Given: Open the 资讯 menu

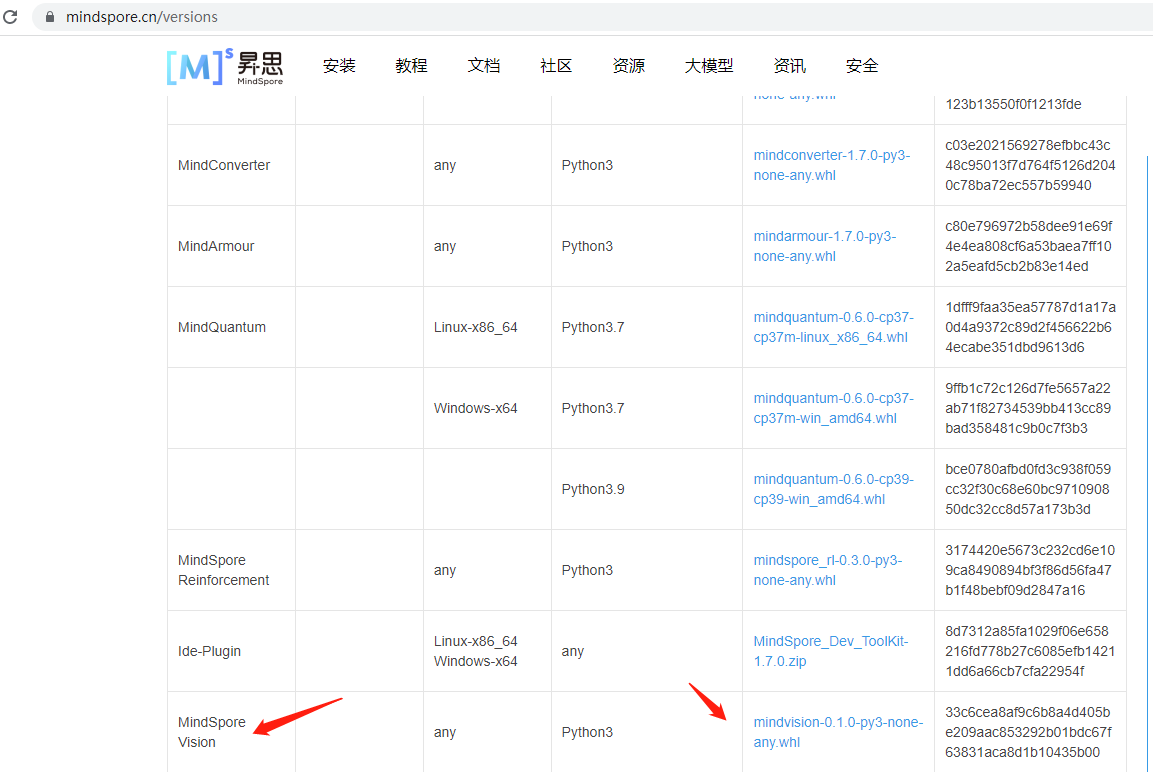Looking at the screenshot, I should click(x=790, y=65).
